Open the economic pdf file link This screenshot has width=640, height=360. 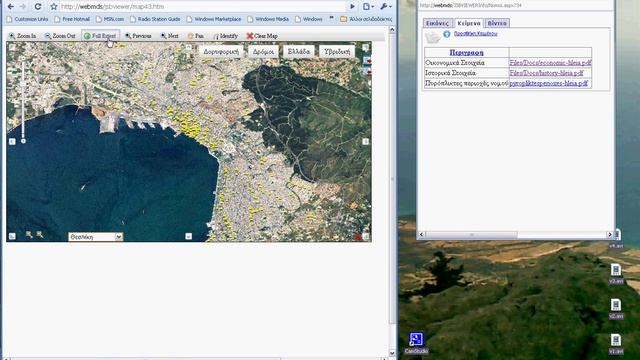(x=550, y=63)
